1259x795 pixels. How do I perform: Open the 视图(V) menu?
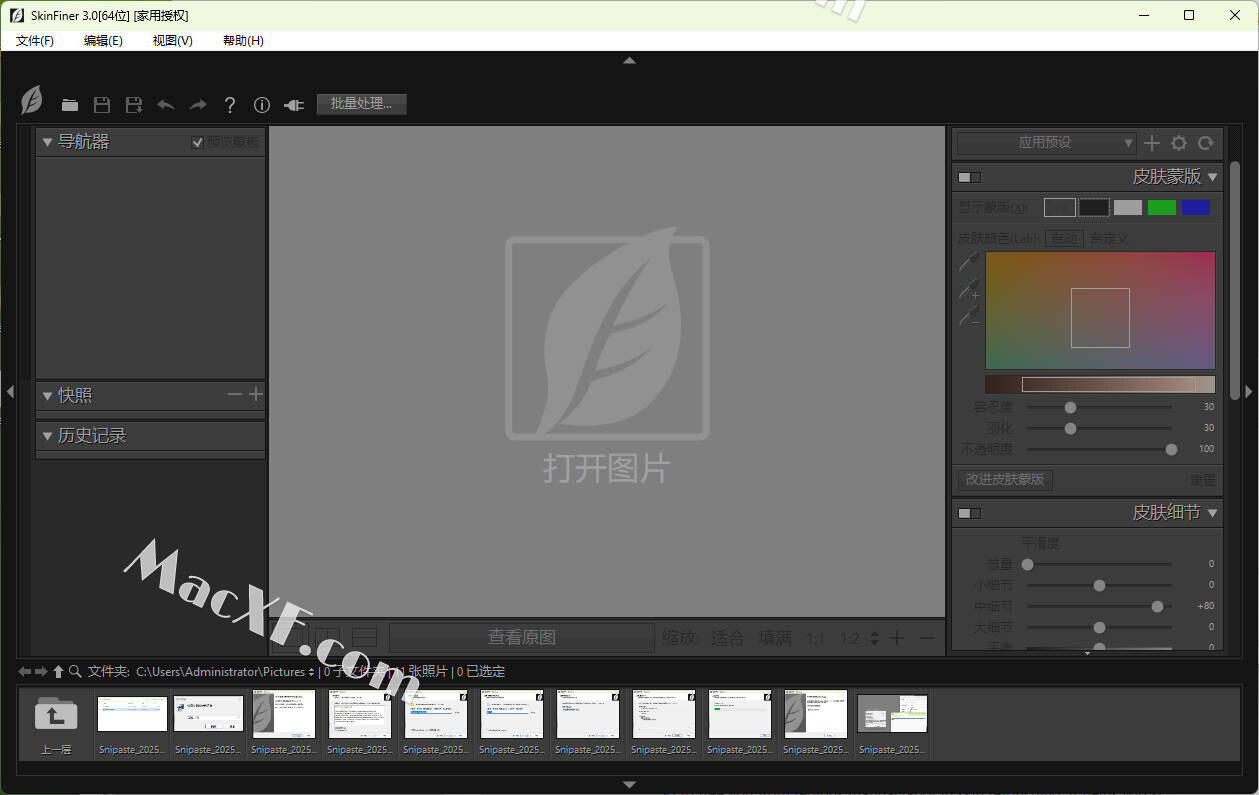[172, 40]
